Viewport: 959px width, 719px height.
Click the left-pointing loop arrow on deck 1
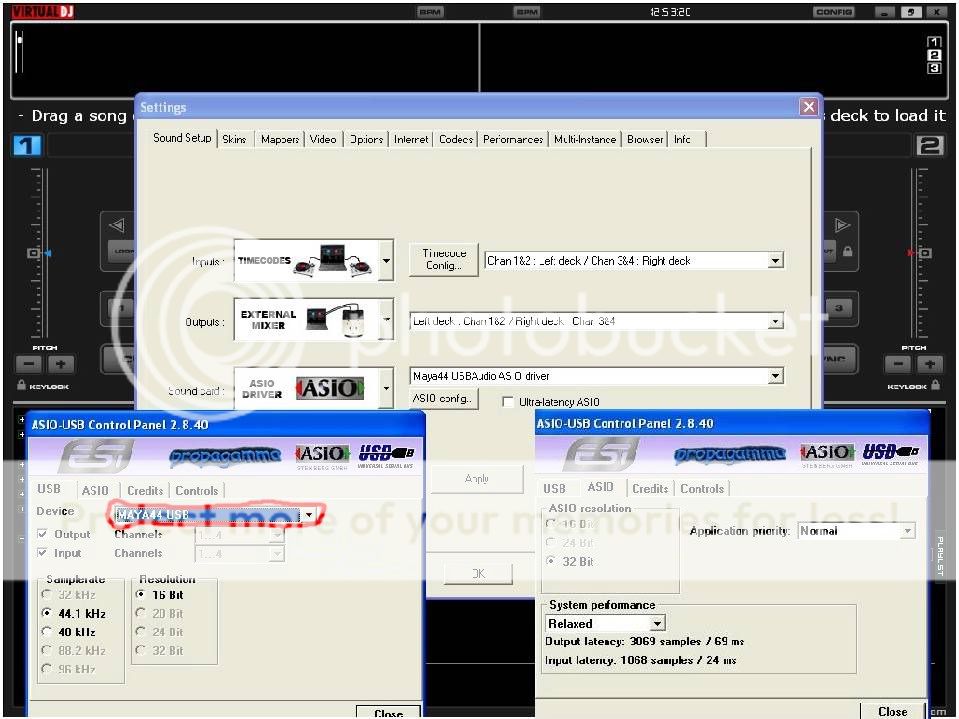click(117, 226)
